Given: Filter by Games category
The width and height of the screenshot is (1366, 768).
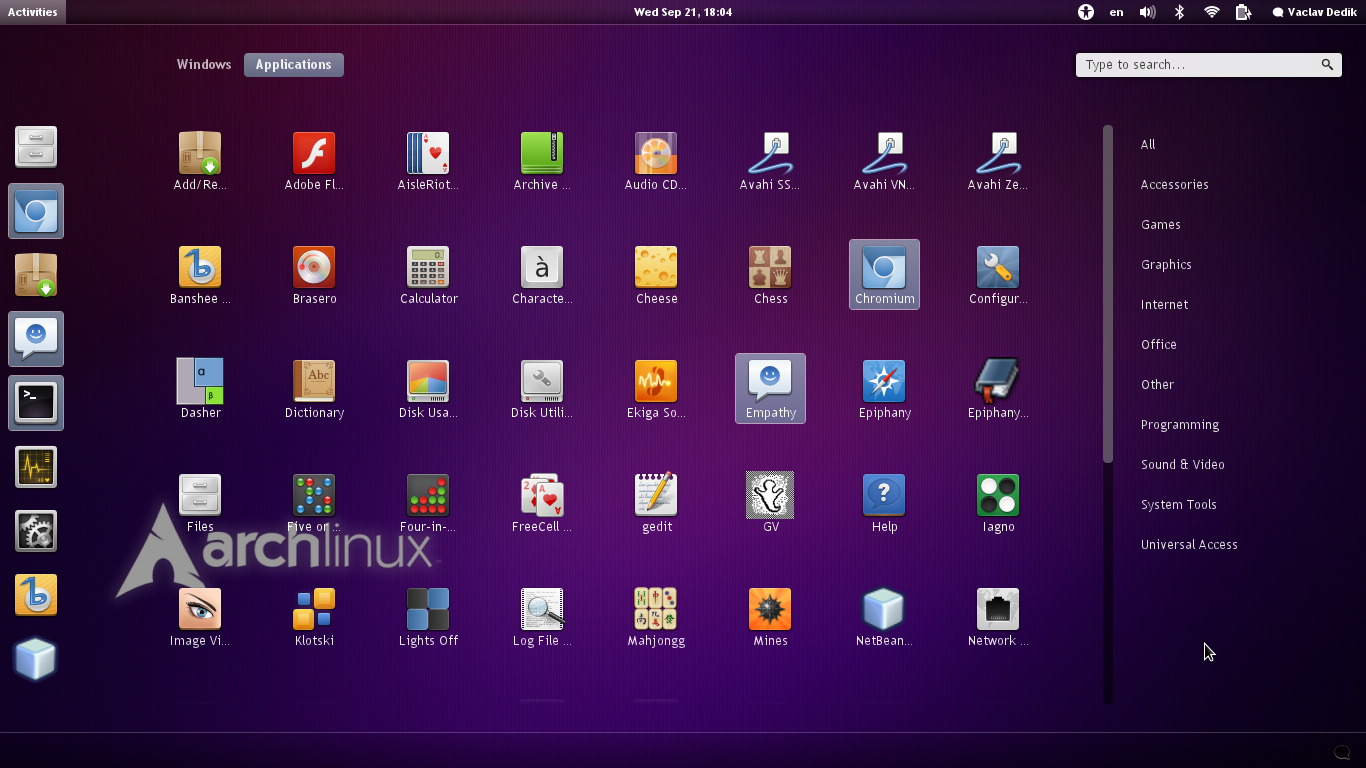Looking at the screenshot, I should (x=1161, y=225).
